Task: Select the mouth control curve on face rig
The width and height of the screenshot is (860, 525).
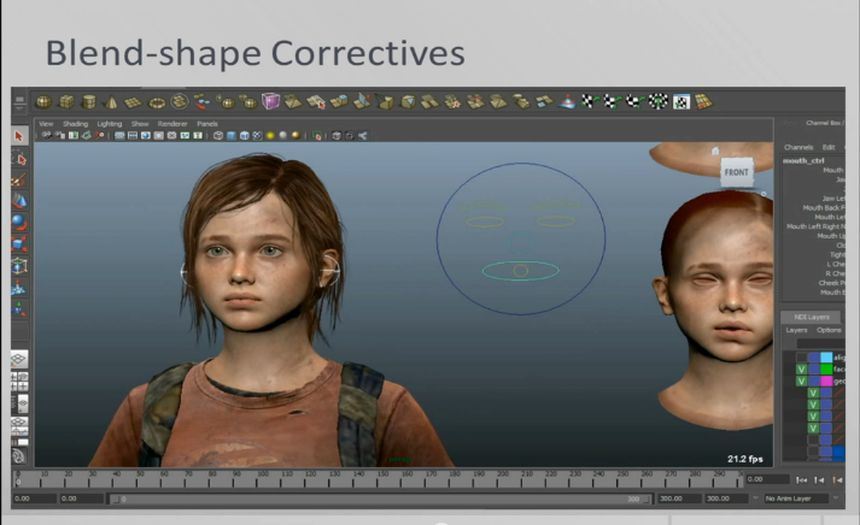Action: [x=520, y=270]
